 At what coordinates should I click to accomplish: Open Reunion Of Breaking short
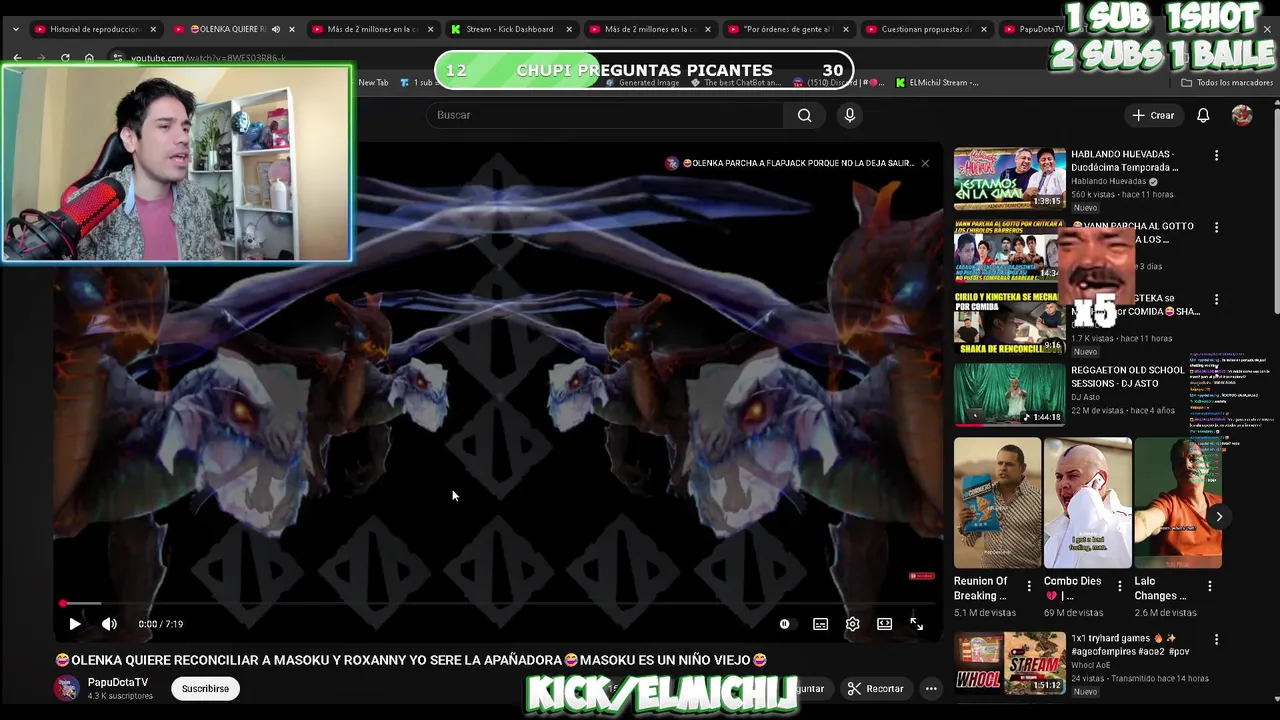pos(997,503)
